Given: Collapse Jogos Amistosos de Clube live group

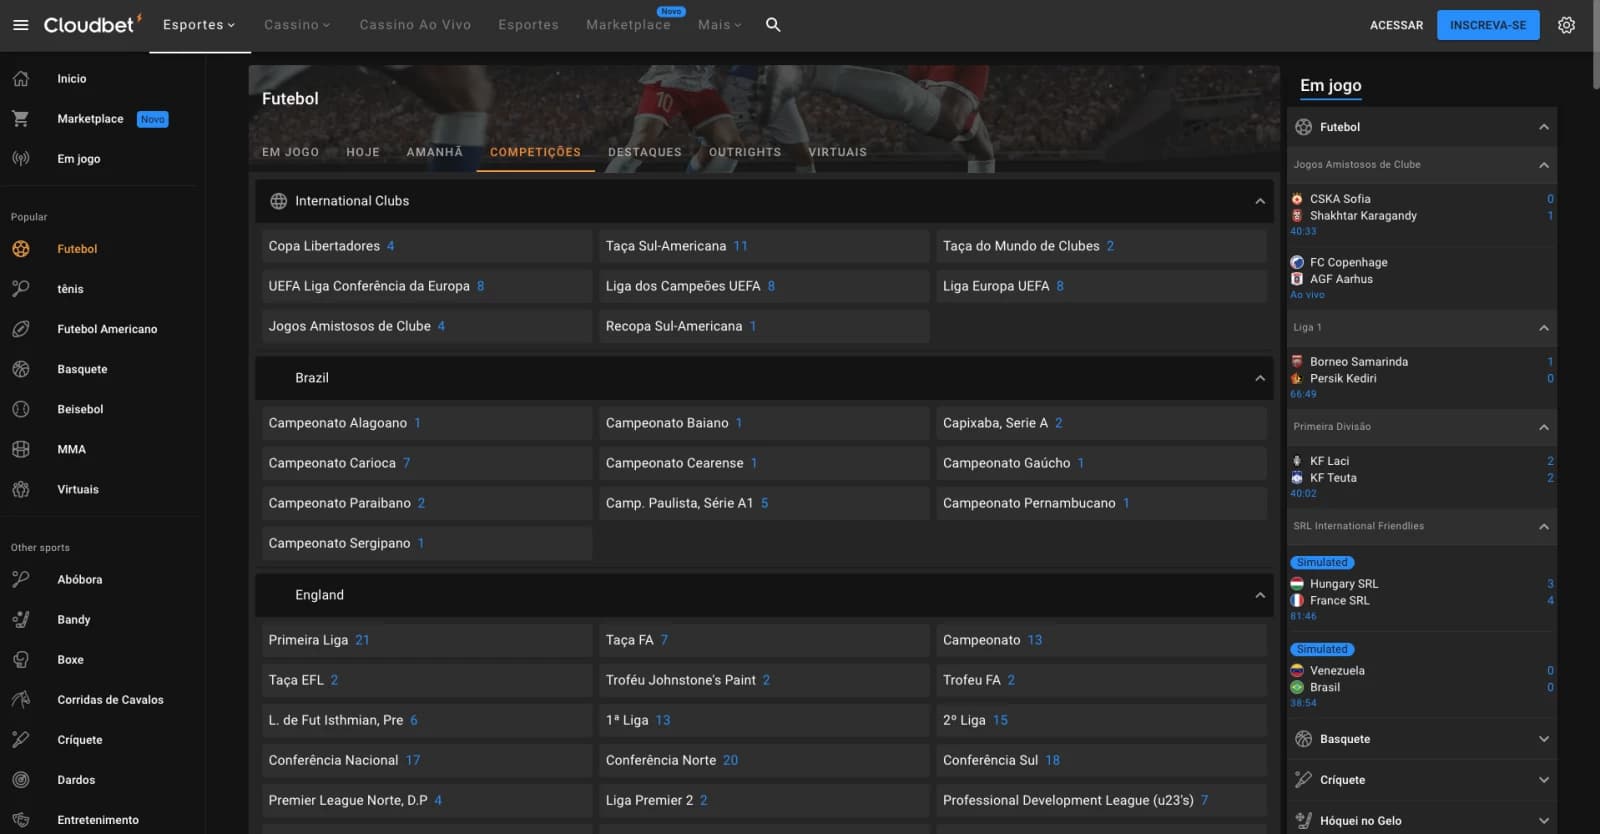Looking at the screenshot, I should point(1544,165).
